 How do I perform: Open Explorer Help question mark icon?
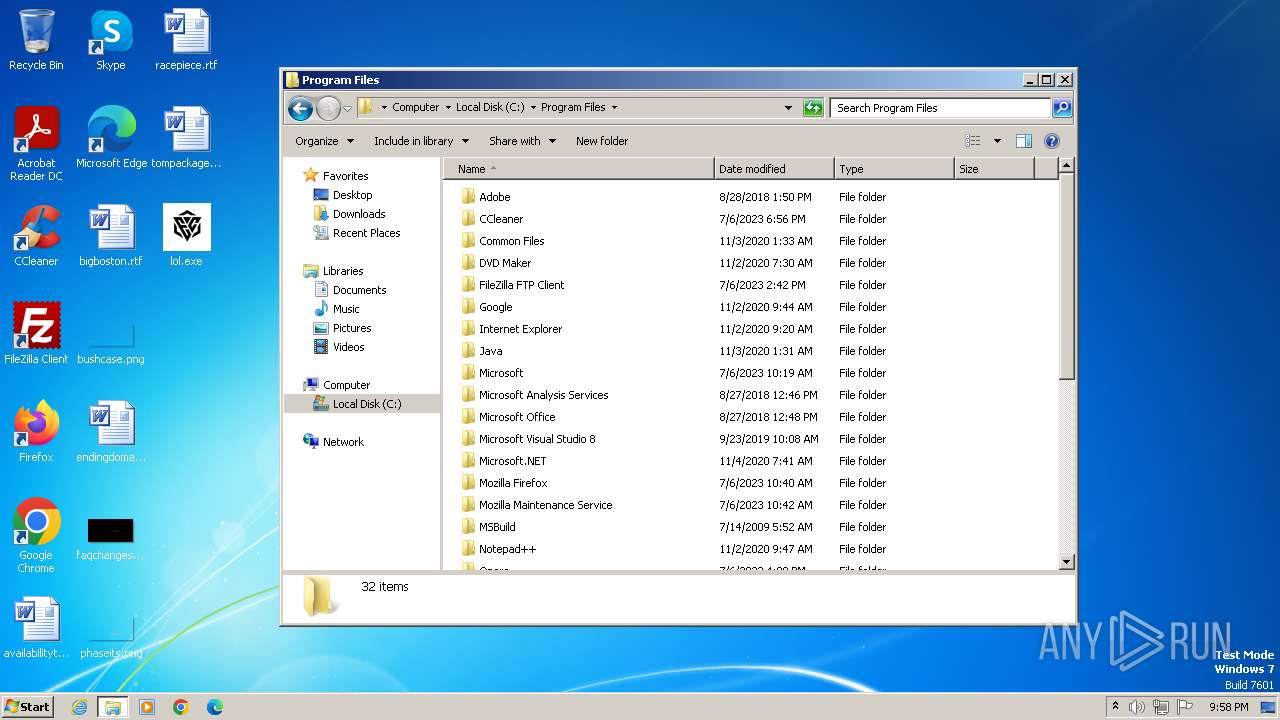[x=1051, y=141]
